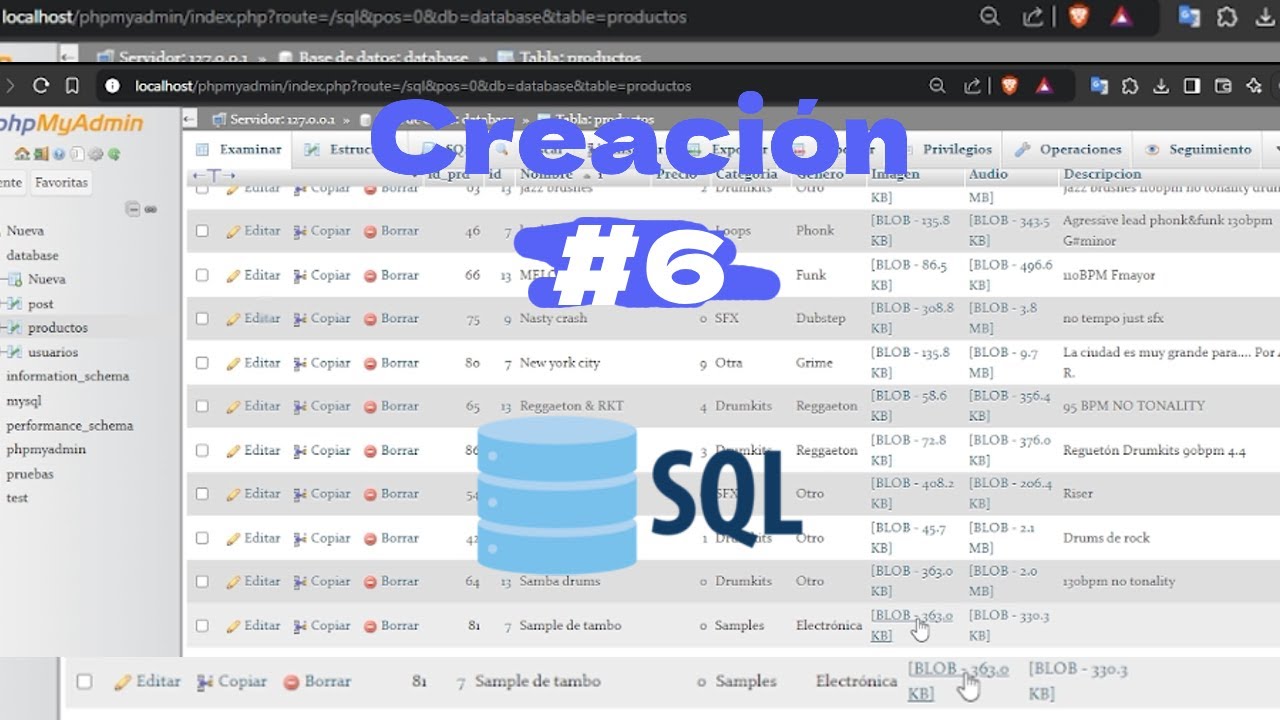Screen dimensions: 1280x720
Task: Click pencil edit icon for Nasty crash row
Action: [234, 319]
